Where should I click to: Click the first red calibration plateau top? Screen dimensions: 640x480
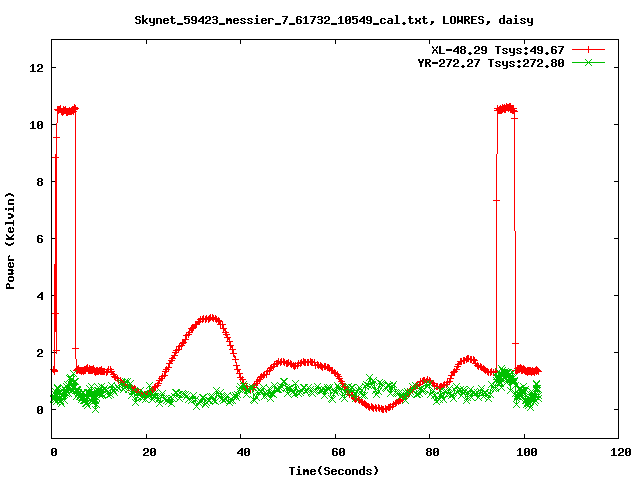click(66, 110)
